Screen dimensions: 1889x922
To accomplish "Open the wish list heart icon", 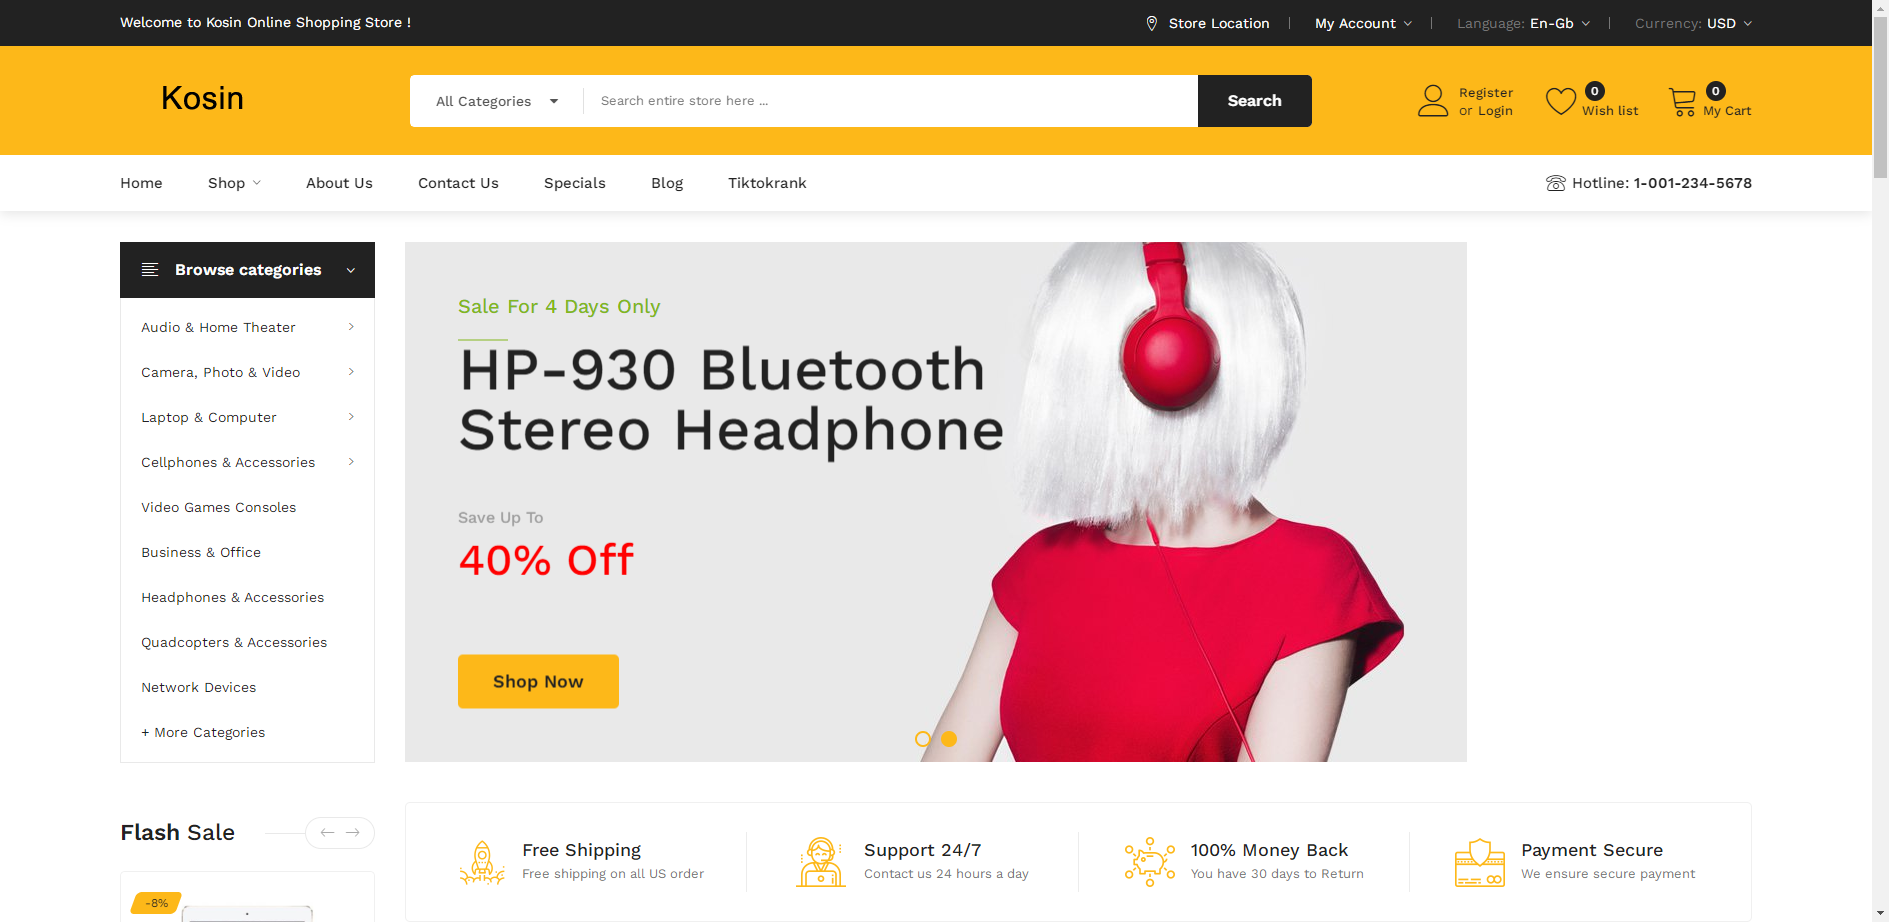I will coord(1560,101).
